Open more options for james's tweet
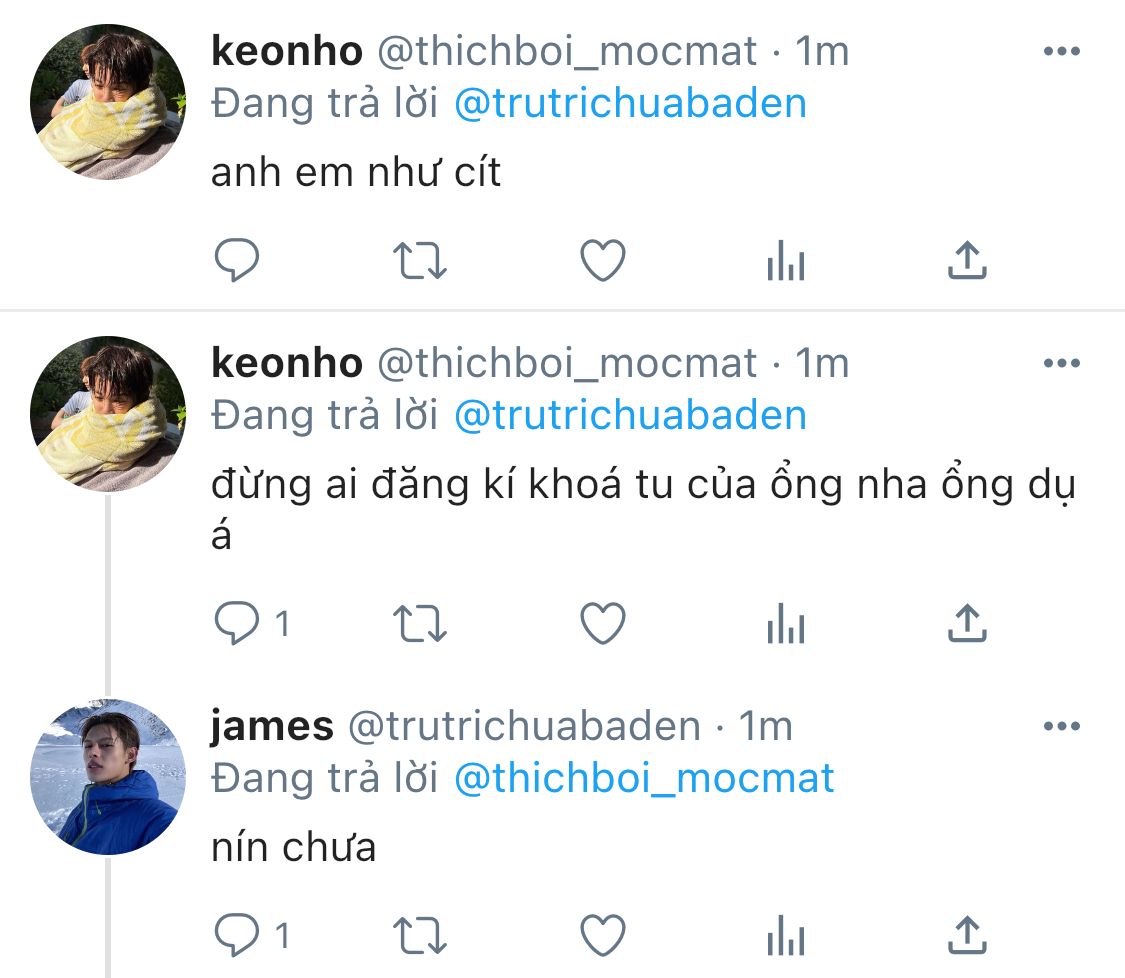This screenshot has height=978, width=1125. pos(1062,726)
